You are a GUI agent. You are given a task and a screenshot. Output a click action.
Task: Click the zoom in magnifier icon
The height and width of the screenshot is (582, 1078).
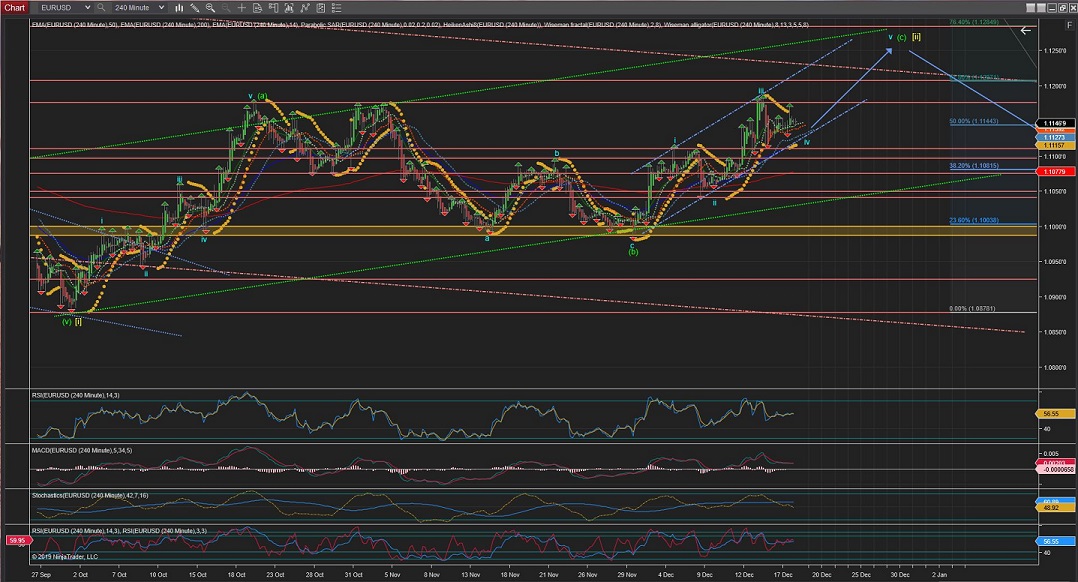point(211,7)
